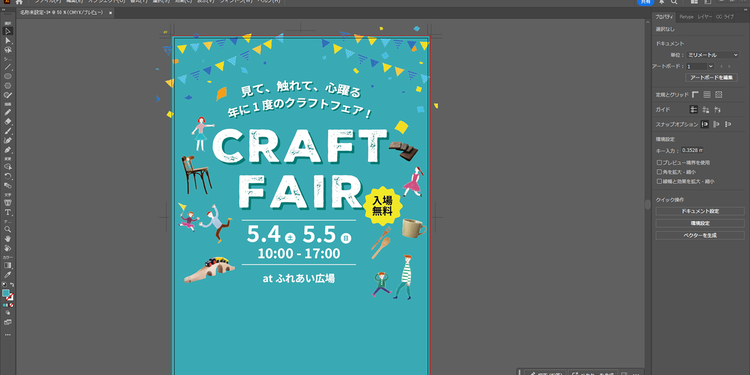Click the ドキュメント設定 button

pos(700,211)
